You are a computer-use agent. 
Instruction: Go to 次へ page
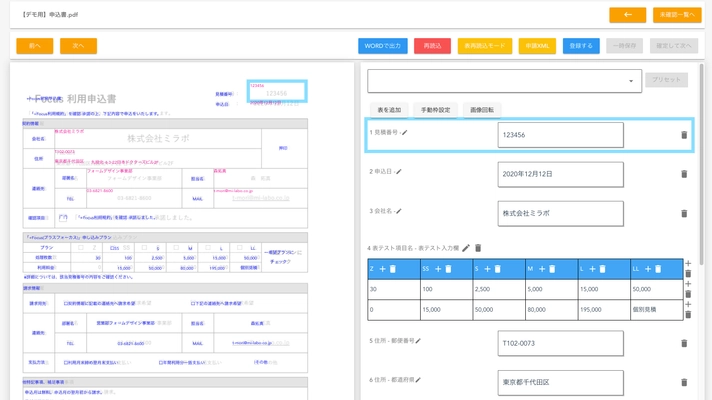[78, 46]
